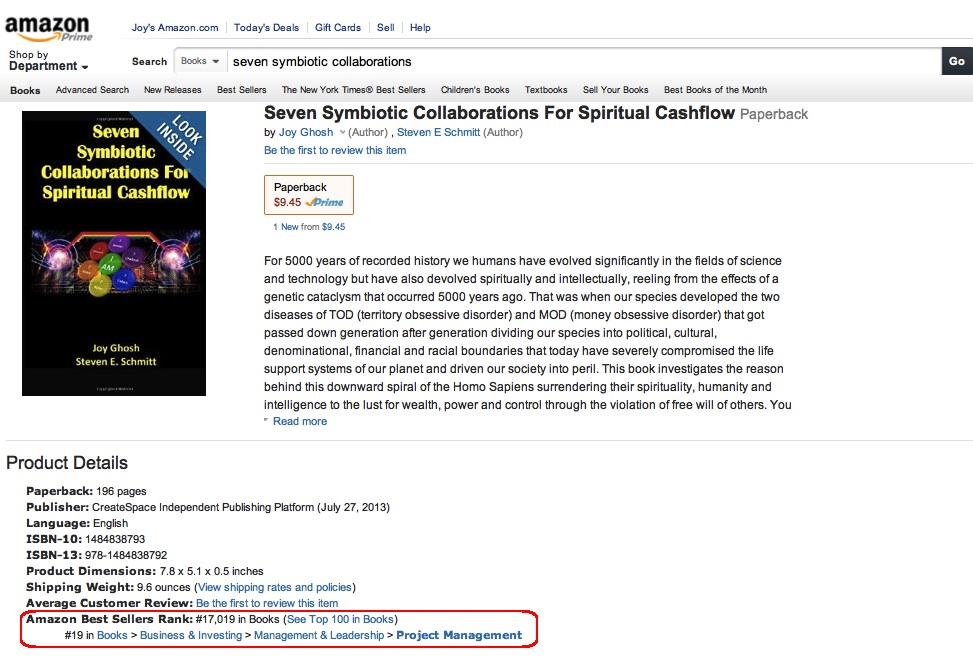973x660 pixels.
Task: Expand description with Read more
Action: (x=299, y=421)
